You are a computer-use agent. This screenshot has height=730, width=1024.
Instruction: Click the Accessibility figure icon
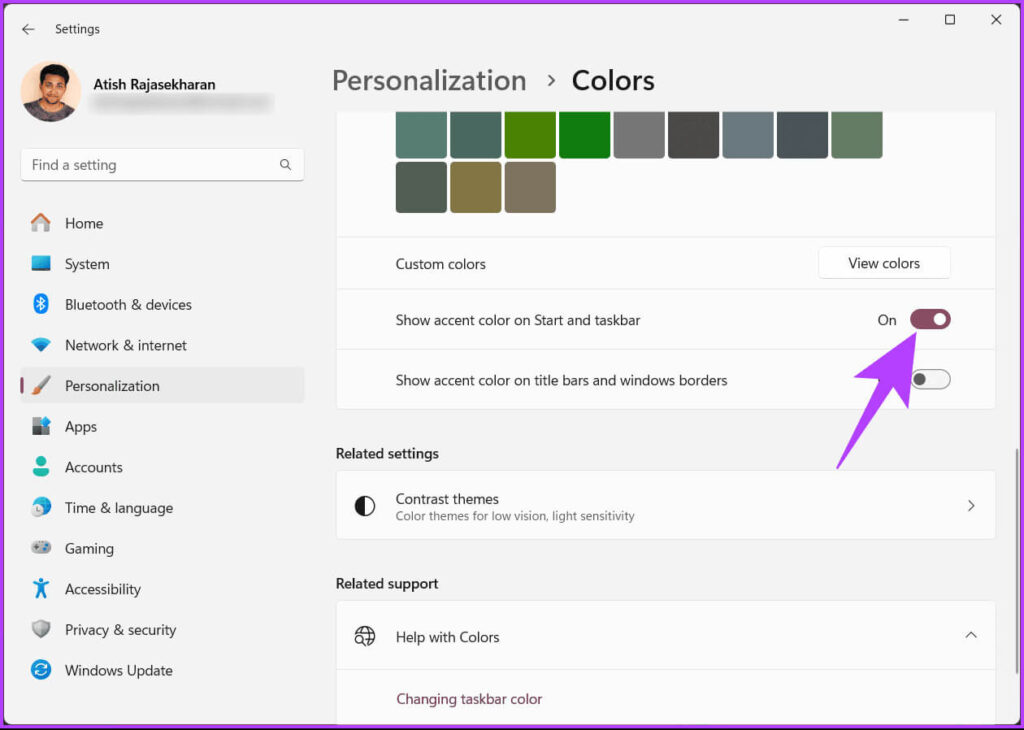[x=41, y=589]
